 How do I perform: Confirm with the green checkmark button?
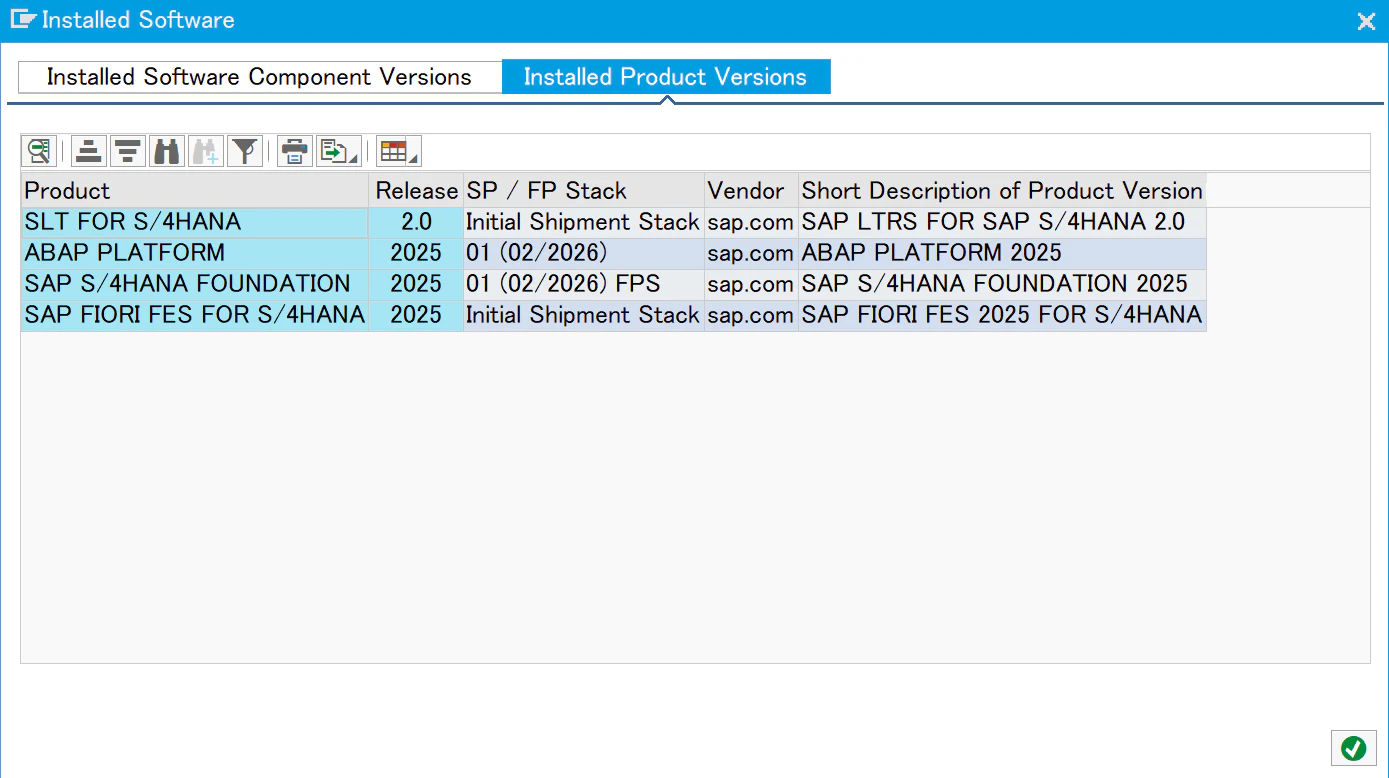[1353, 748]
